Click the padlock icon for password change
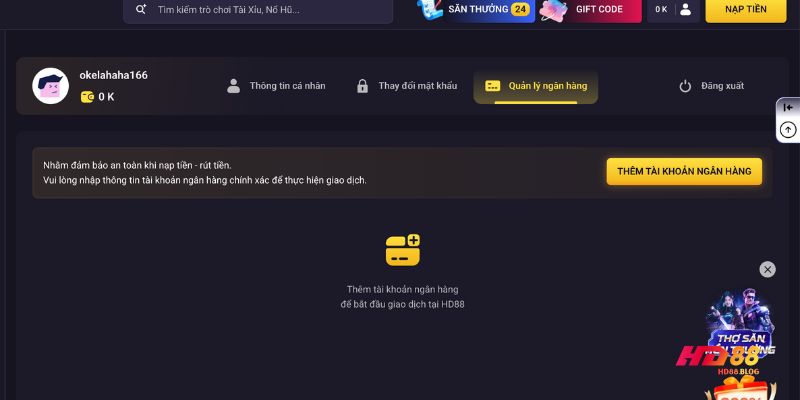 coord(362,86)
